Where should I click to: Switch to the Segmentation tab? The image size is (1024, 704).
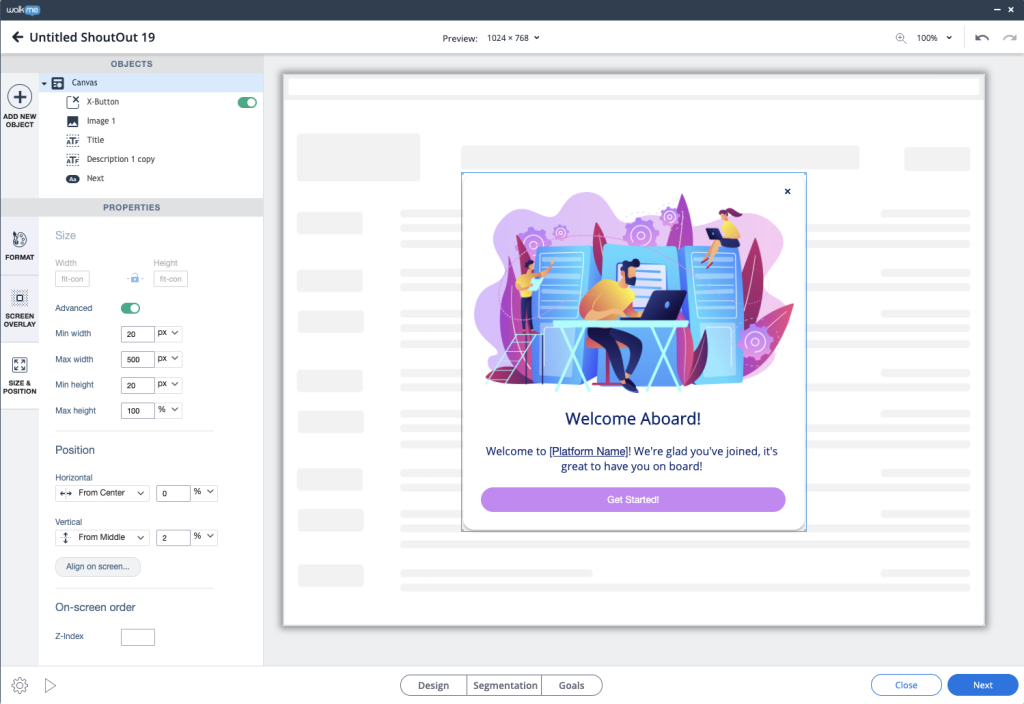click(505, 685)
